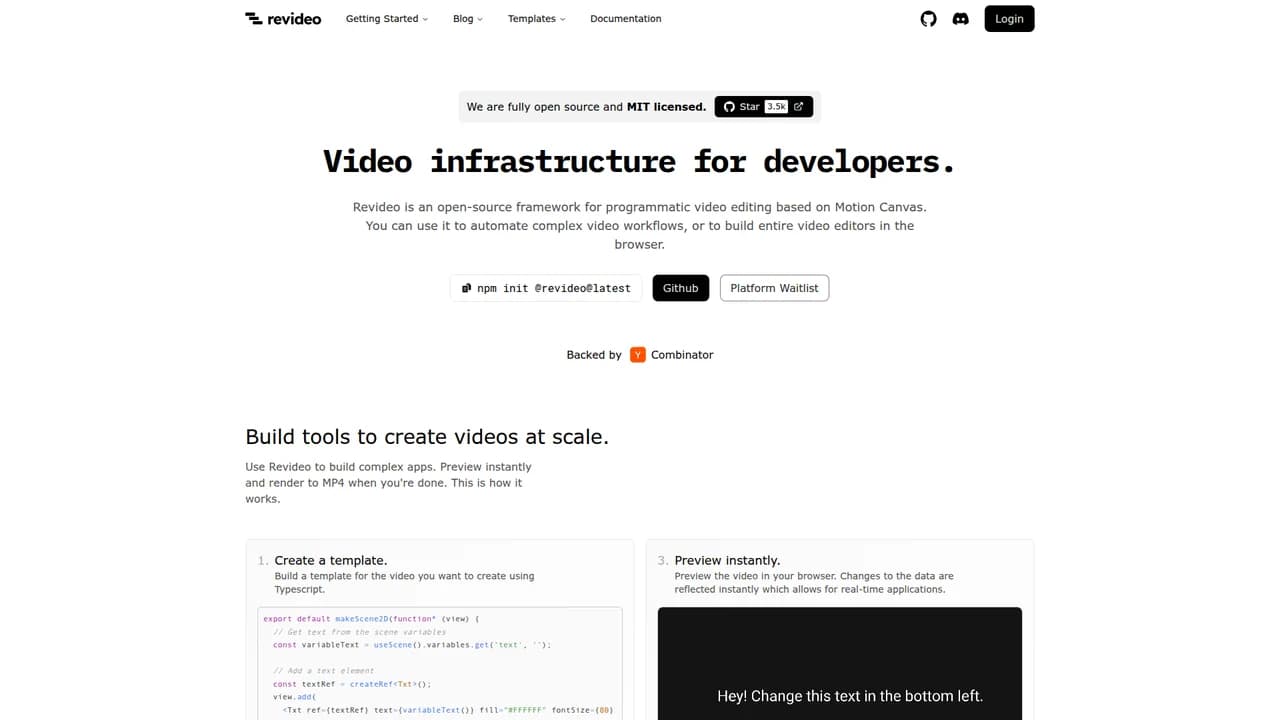Click the copy icon beside npm init
This screenshot has height=720, width=1280.
[466, 288]
